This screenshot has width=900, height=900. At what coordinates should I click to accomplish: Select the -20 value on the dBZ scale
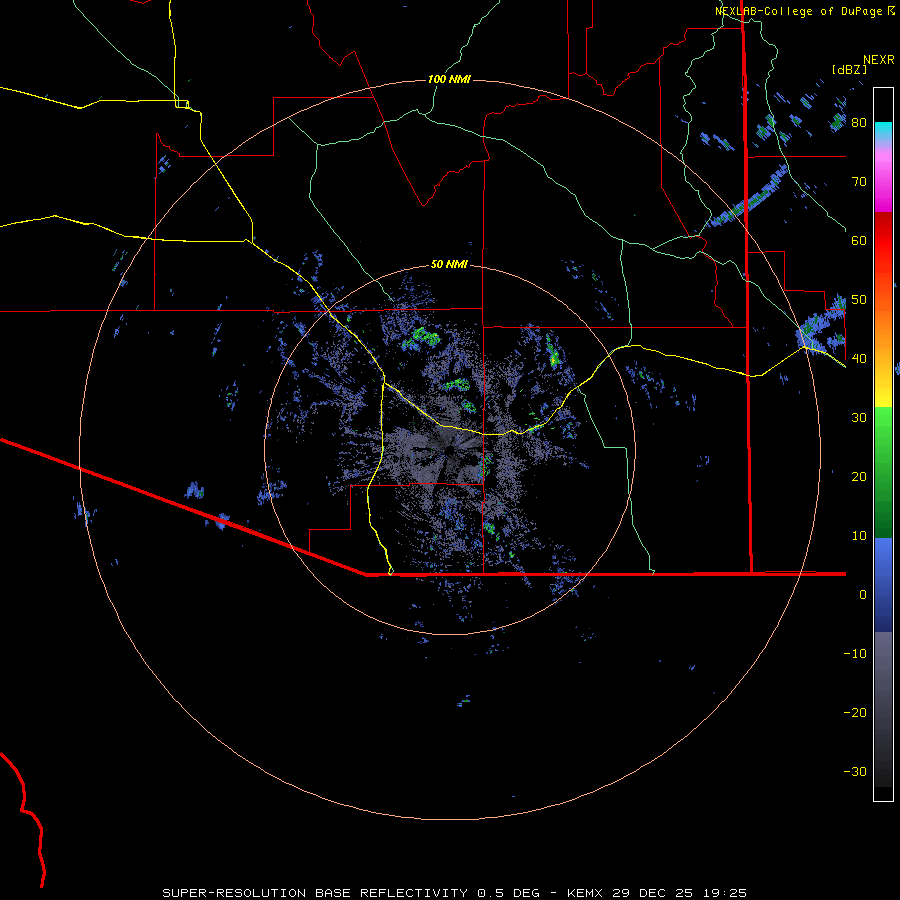[x=855, y=713]
